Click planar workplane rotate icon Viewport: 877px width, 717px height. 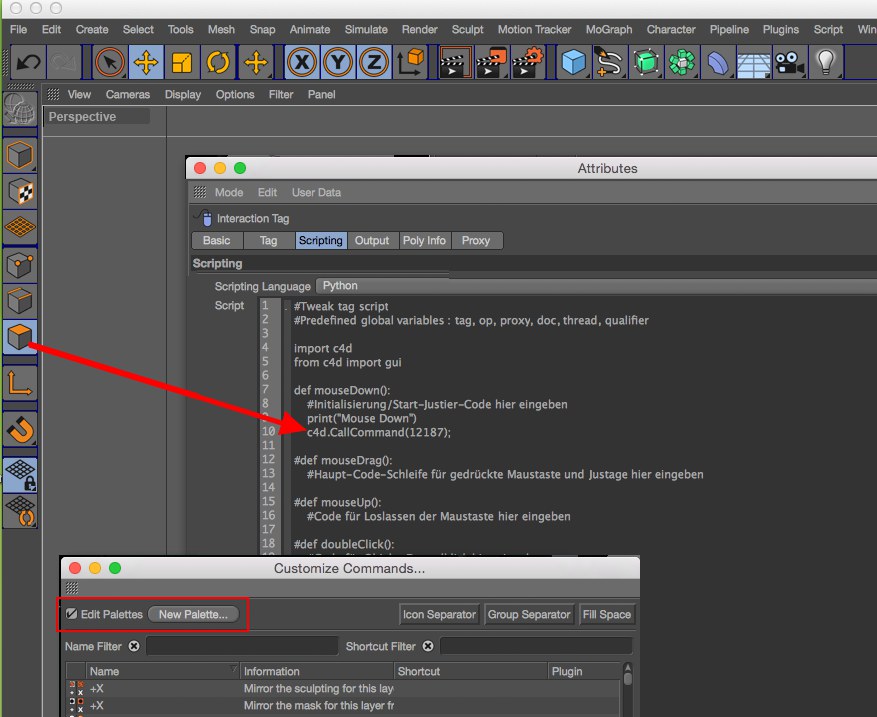(20, 512)
